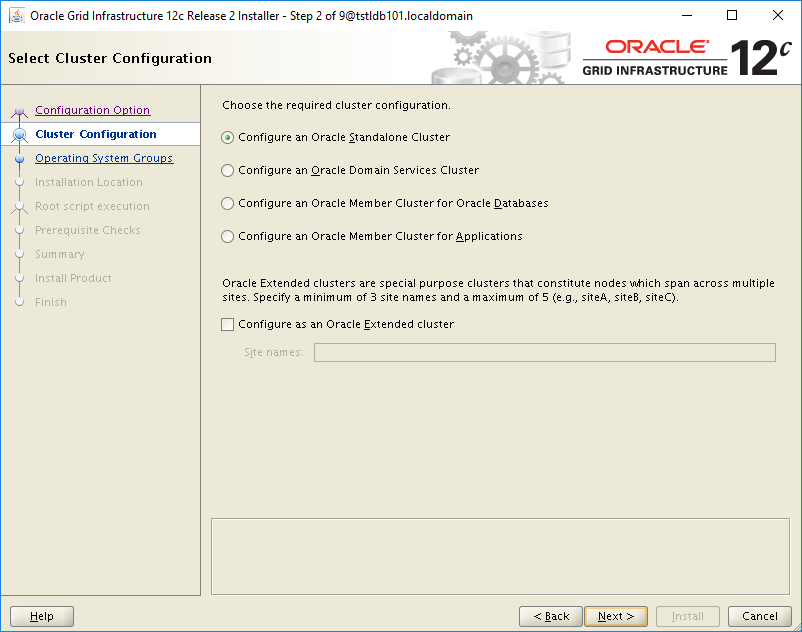Click the Next button
Viewport: 802px width, 632px height.
(x=616, y=616)
